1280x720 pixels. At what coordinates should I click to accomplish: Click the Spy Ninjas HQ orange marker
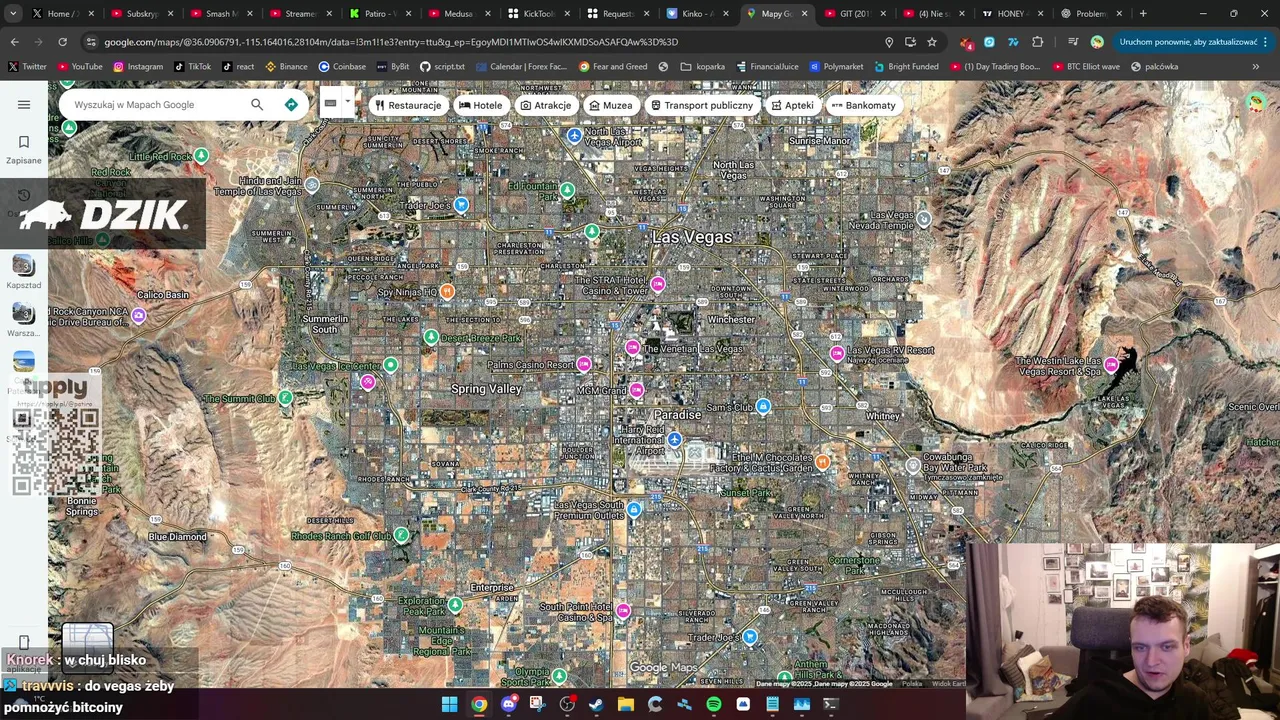pyautogui.click(x=447, y=291)
